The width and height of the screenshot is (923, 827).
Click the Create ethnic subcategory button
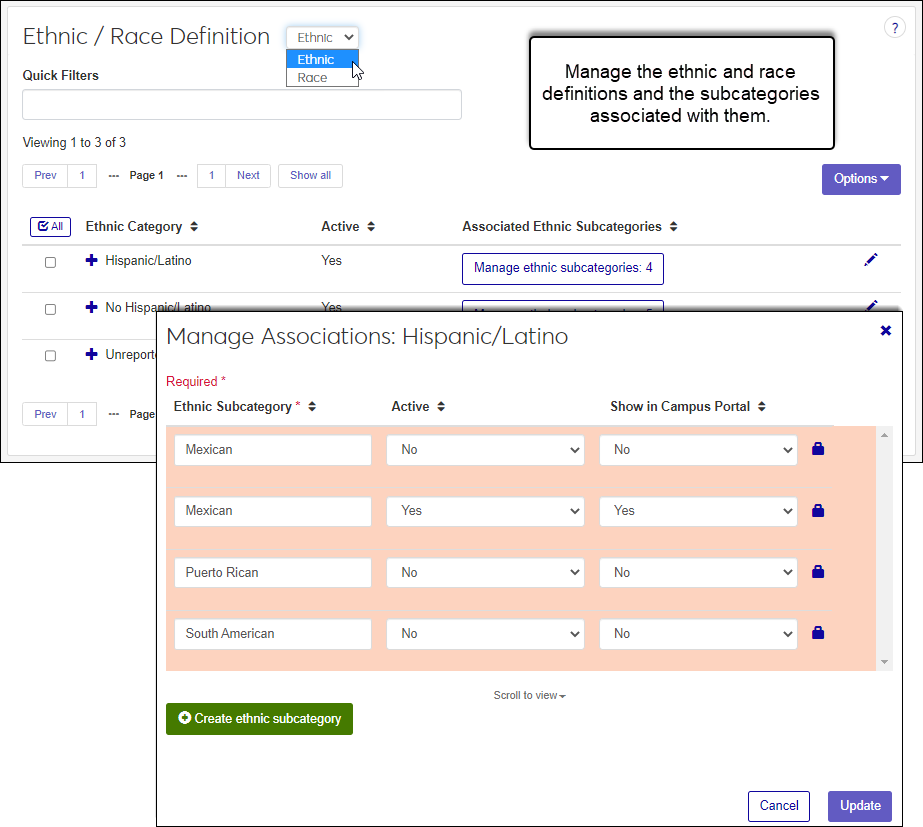coord(259,718)
